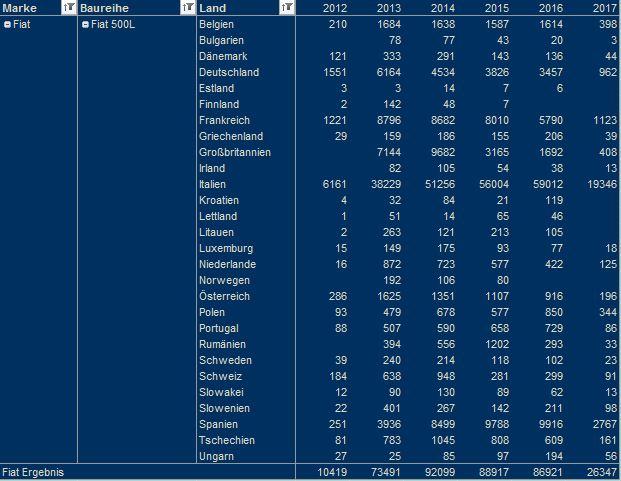Select the 2017 column header

605,8
